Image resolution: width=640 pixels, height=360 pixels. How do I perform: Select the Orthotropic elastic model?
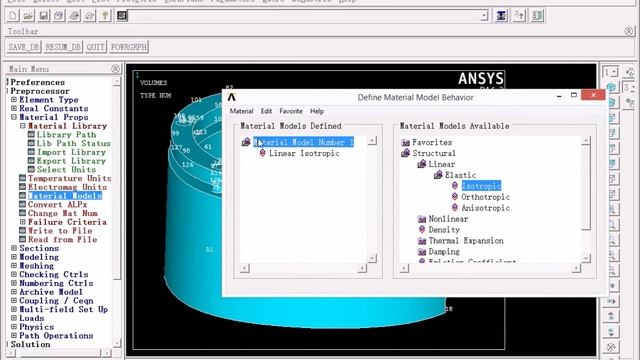pos(485,197)
